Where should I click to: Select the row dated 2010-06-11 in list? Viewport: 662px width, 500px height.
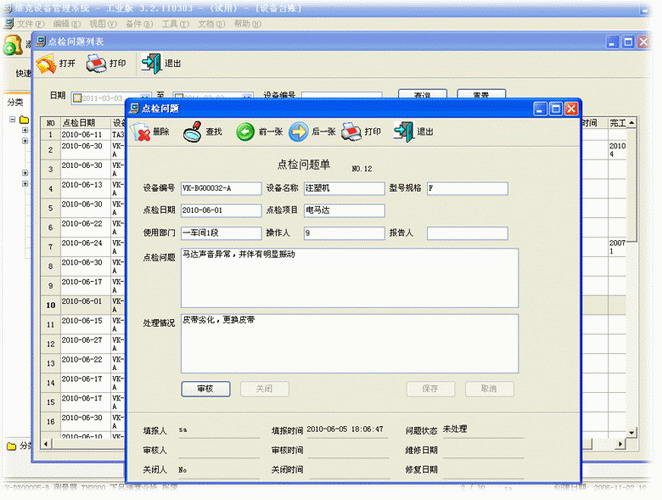pos(82,133)
